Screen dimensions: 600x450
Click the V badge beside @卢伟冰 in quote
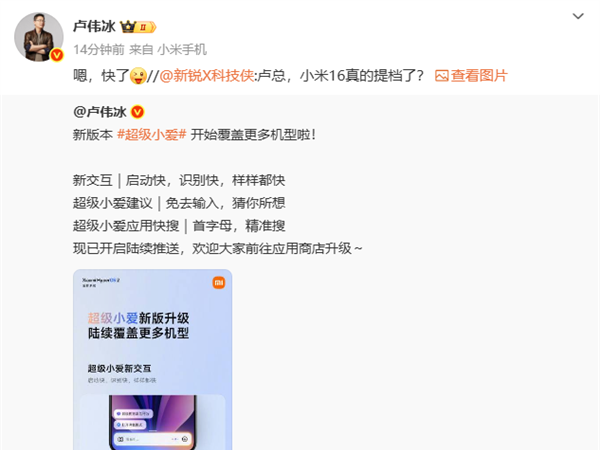(137, 112)
